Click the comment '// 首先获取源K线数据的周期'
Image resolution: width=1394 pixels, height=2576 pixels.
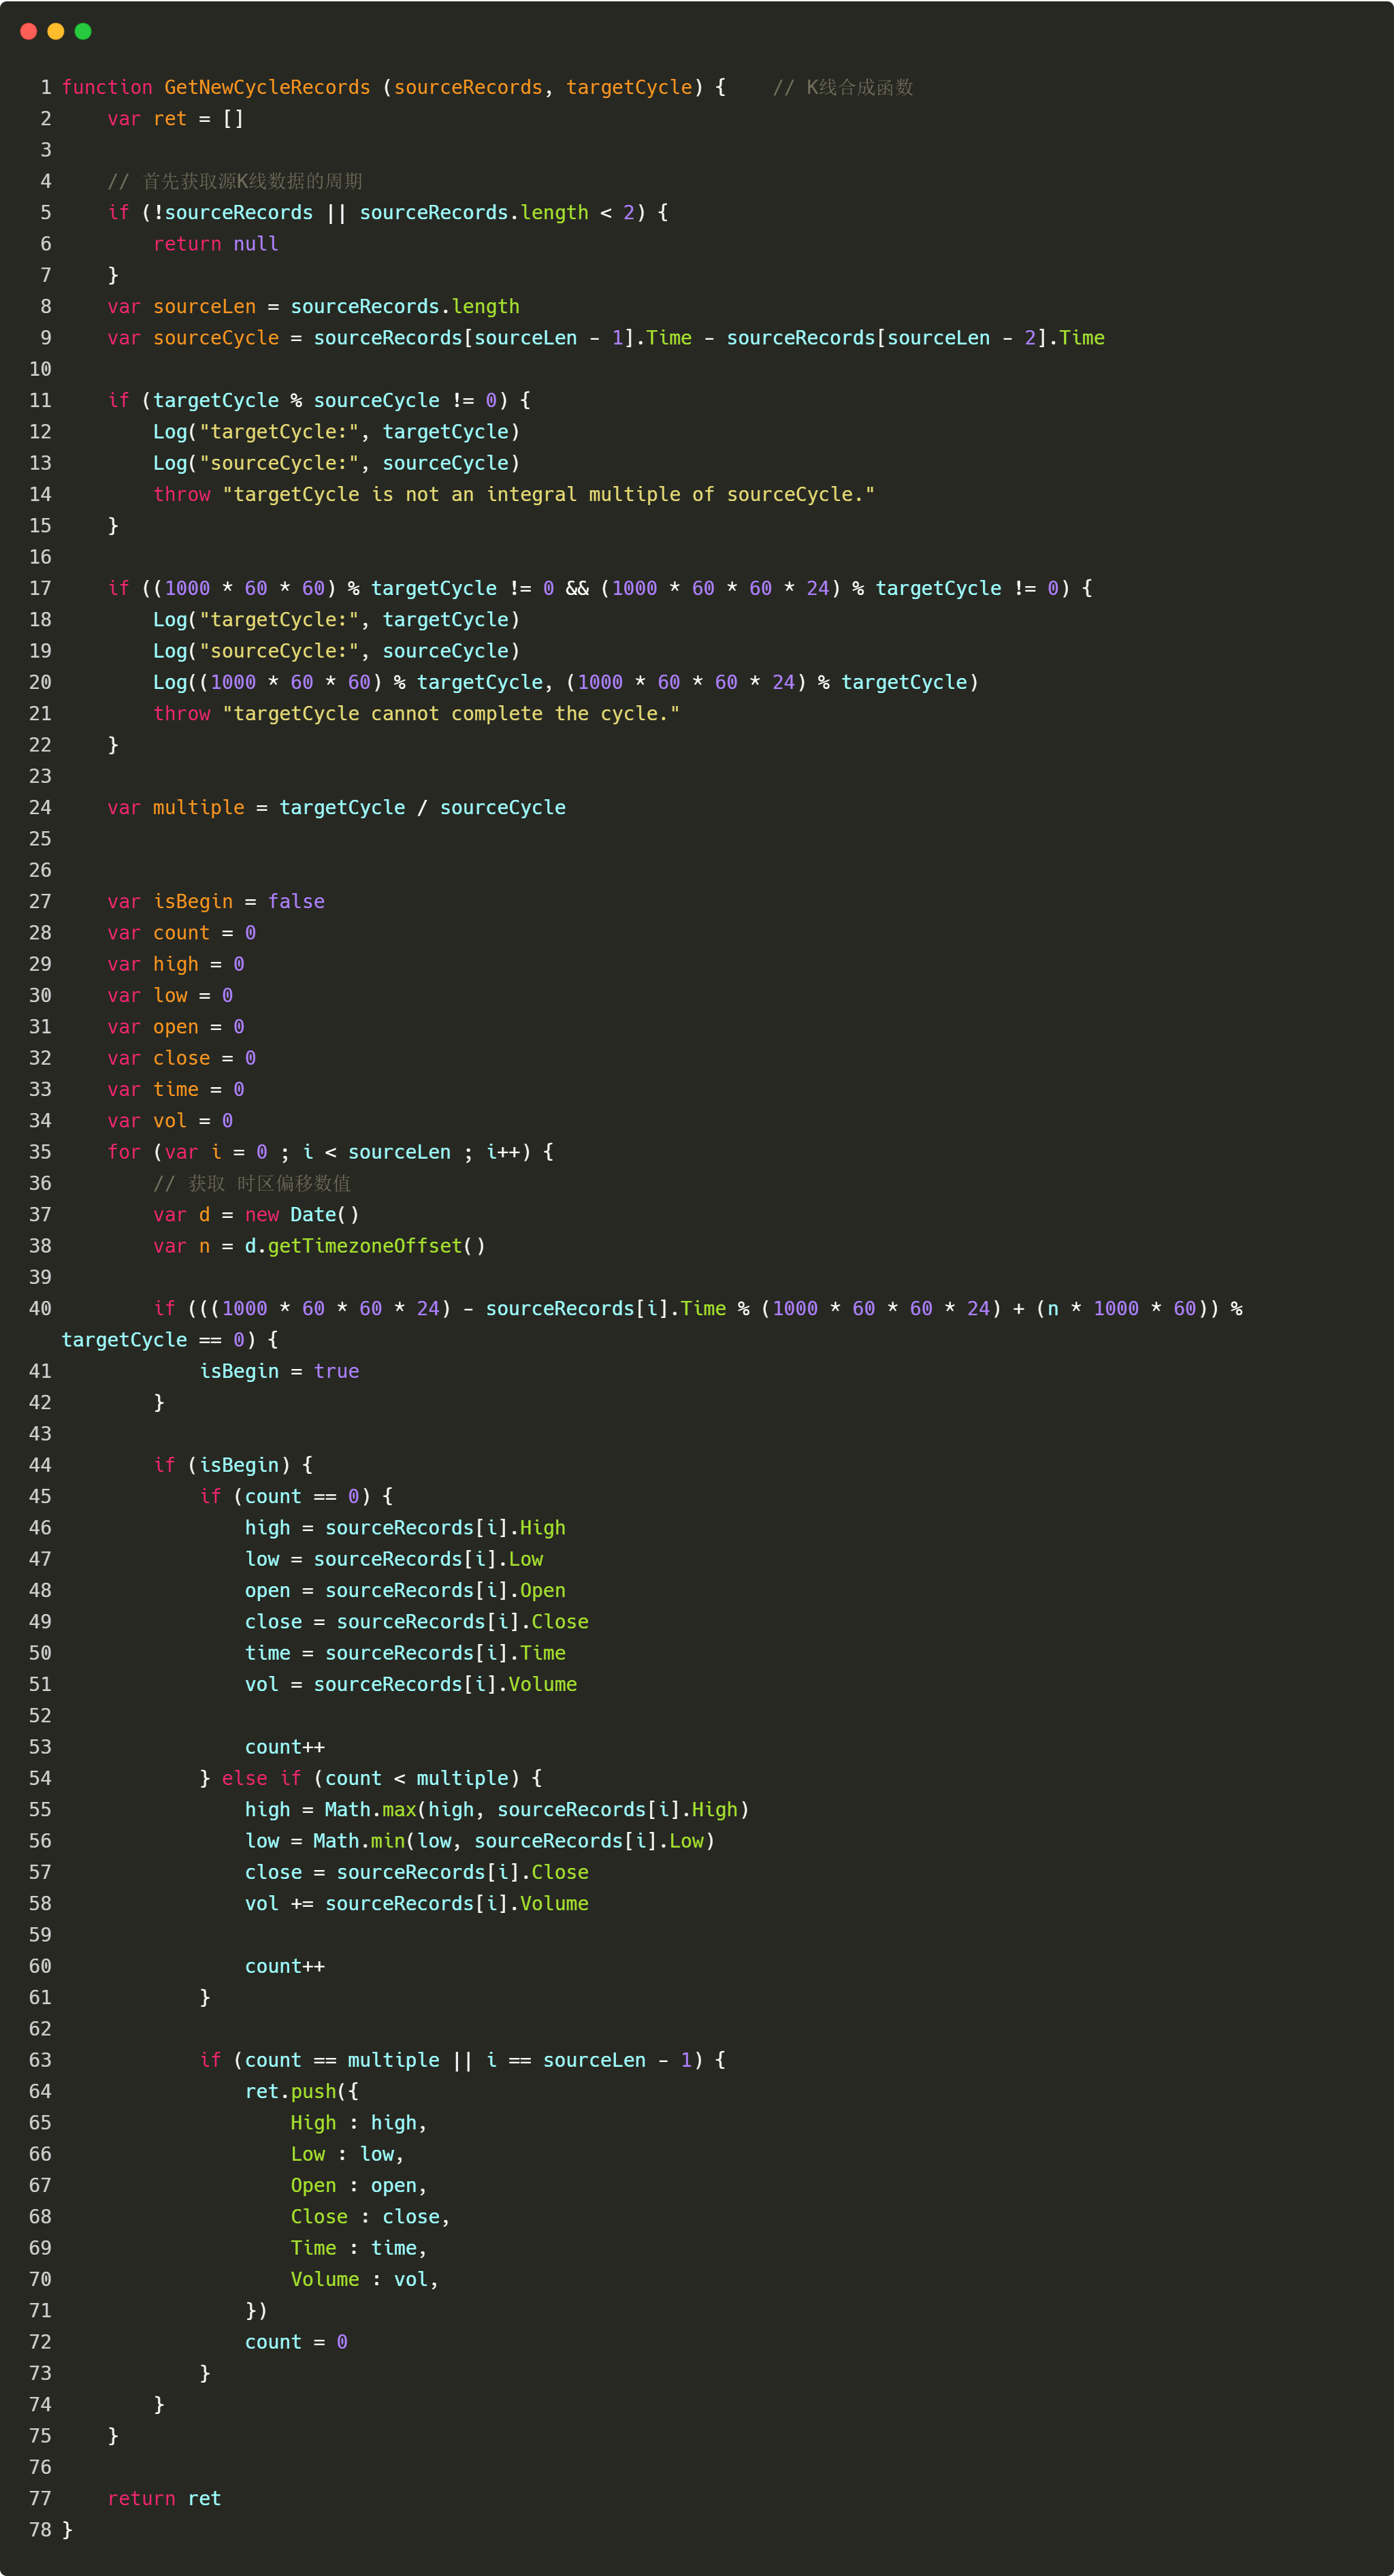click(235, 181)
